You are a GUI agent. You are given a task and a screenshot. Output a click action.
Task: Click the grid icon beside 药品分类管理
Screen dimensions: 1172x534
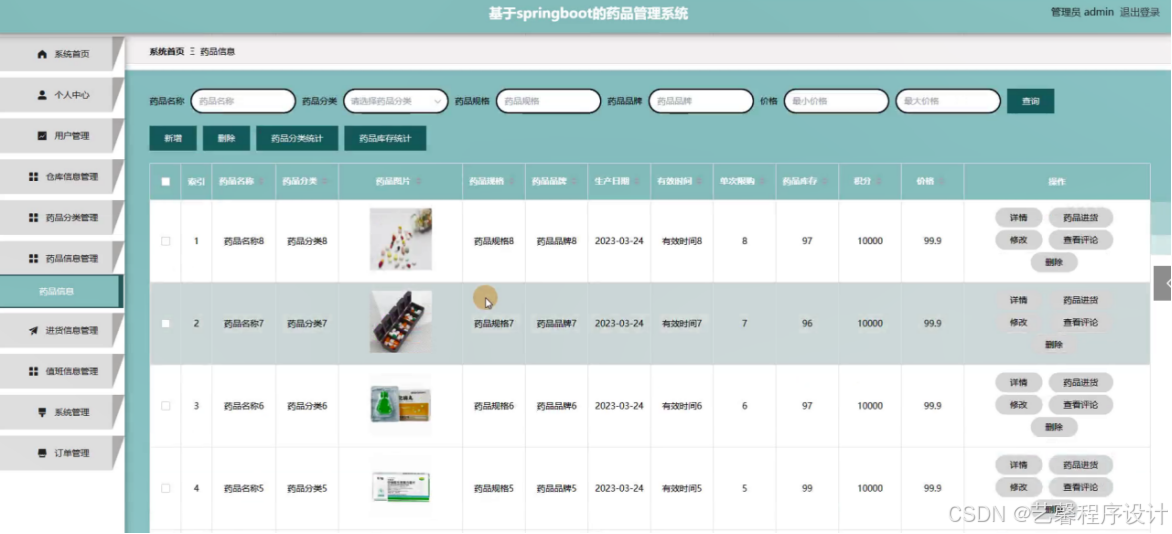tap(33, 218)
